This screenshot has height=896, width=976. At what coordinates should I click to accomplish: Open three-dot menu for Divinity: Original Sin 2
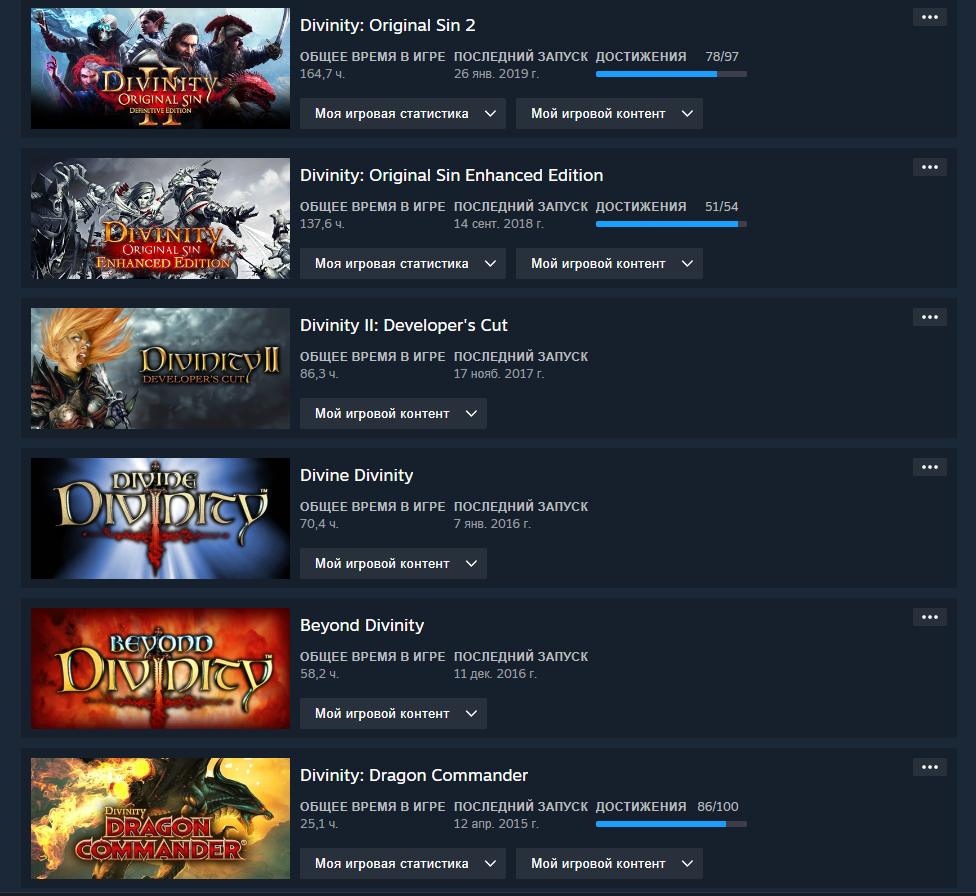coord(929,17)
